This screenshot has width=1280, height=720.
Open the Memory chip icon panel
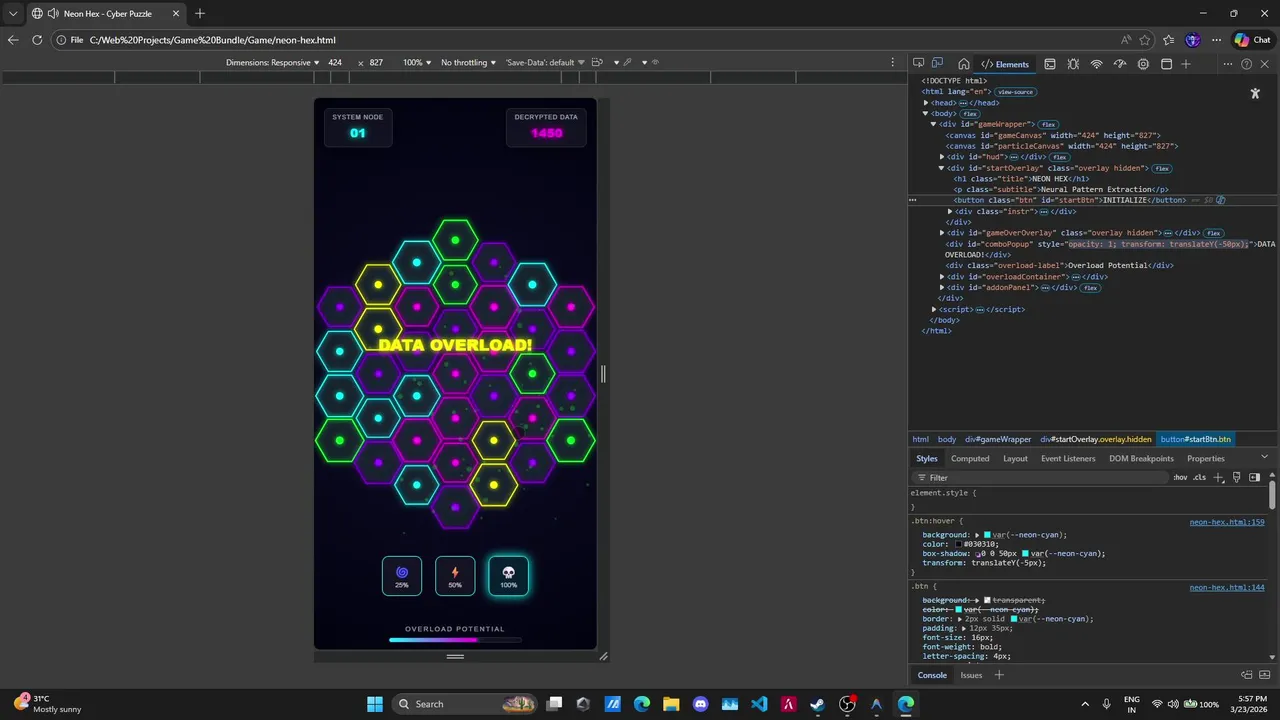click(1143, 64)
